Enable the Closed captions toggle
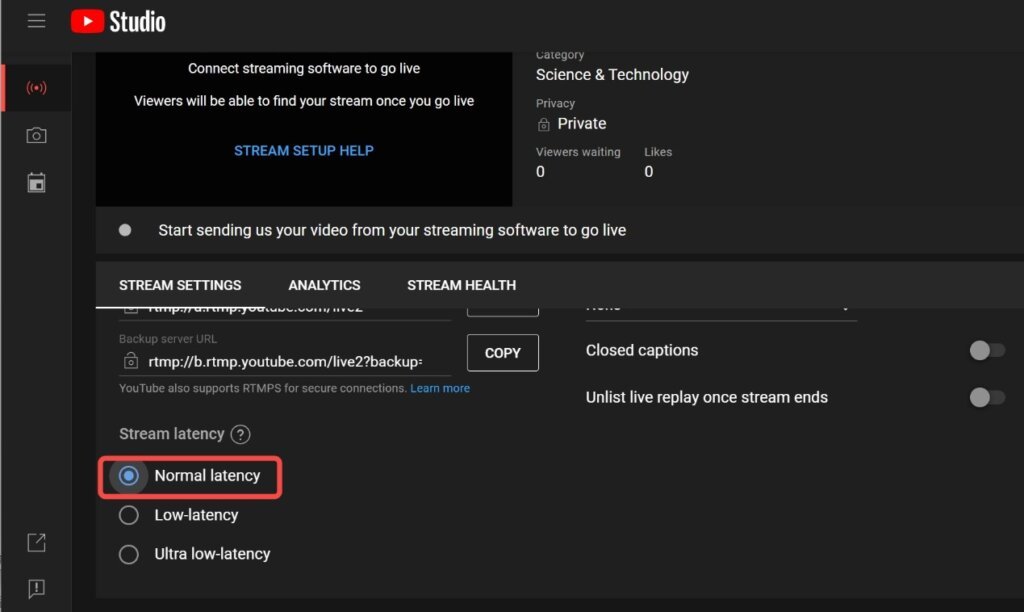The height and width of the screenshot is (612, 1024). (x=986, y=350)
